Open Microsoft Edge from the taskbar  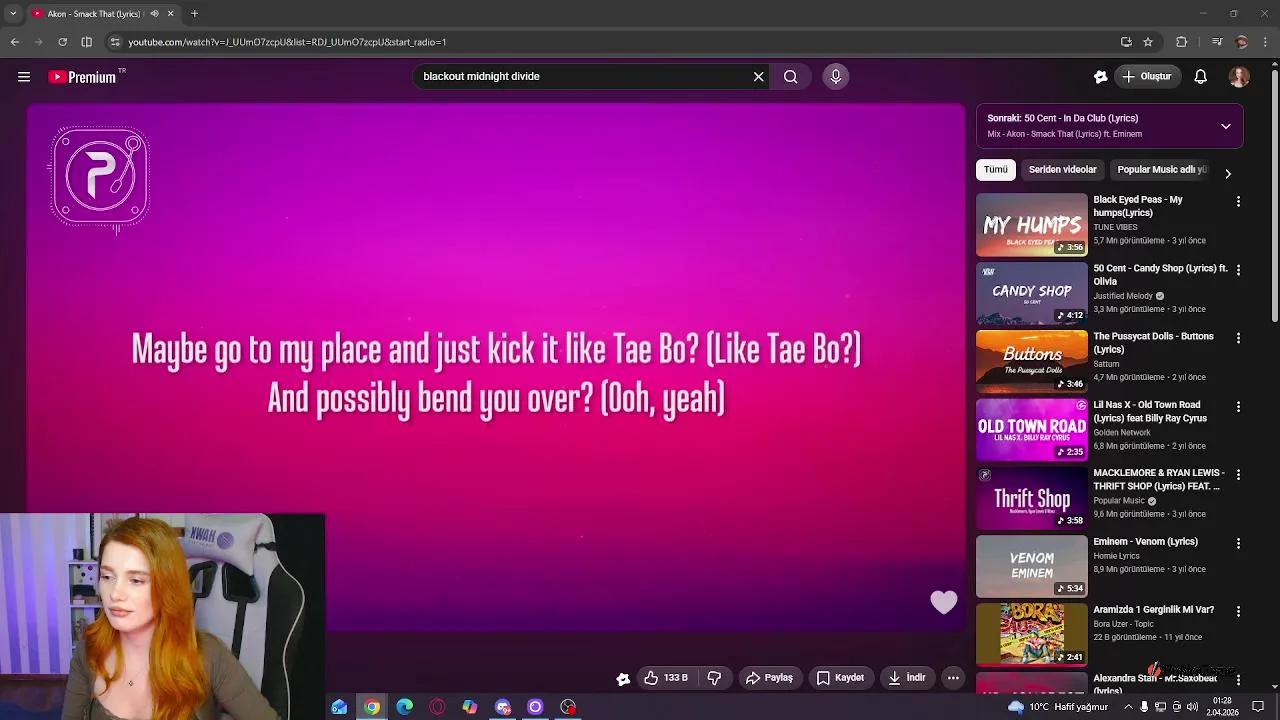404,707
